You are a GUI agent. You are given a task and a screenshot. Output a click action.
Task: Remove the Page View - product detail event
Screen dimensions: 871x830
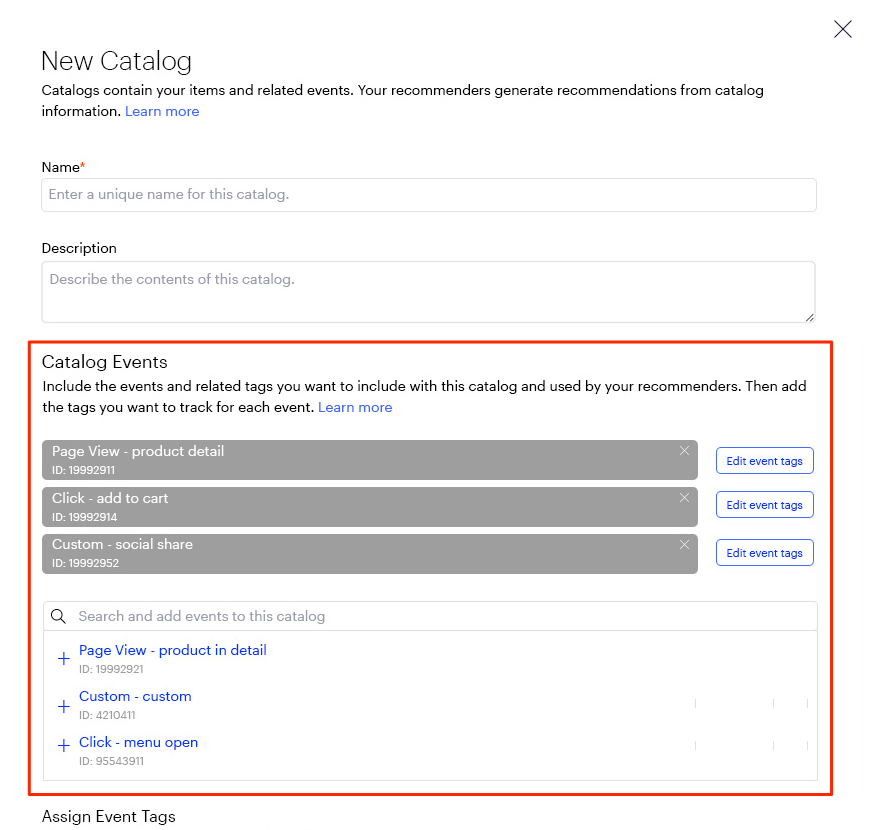pyautogui.click(x=684, y=451)
